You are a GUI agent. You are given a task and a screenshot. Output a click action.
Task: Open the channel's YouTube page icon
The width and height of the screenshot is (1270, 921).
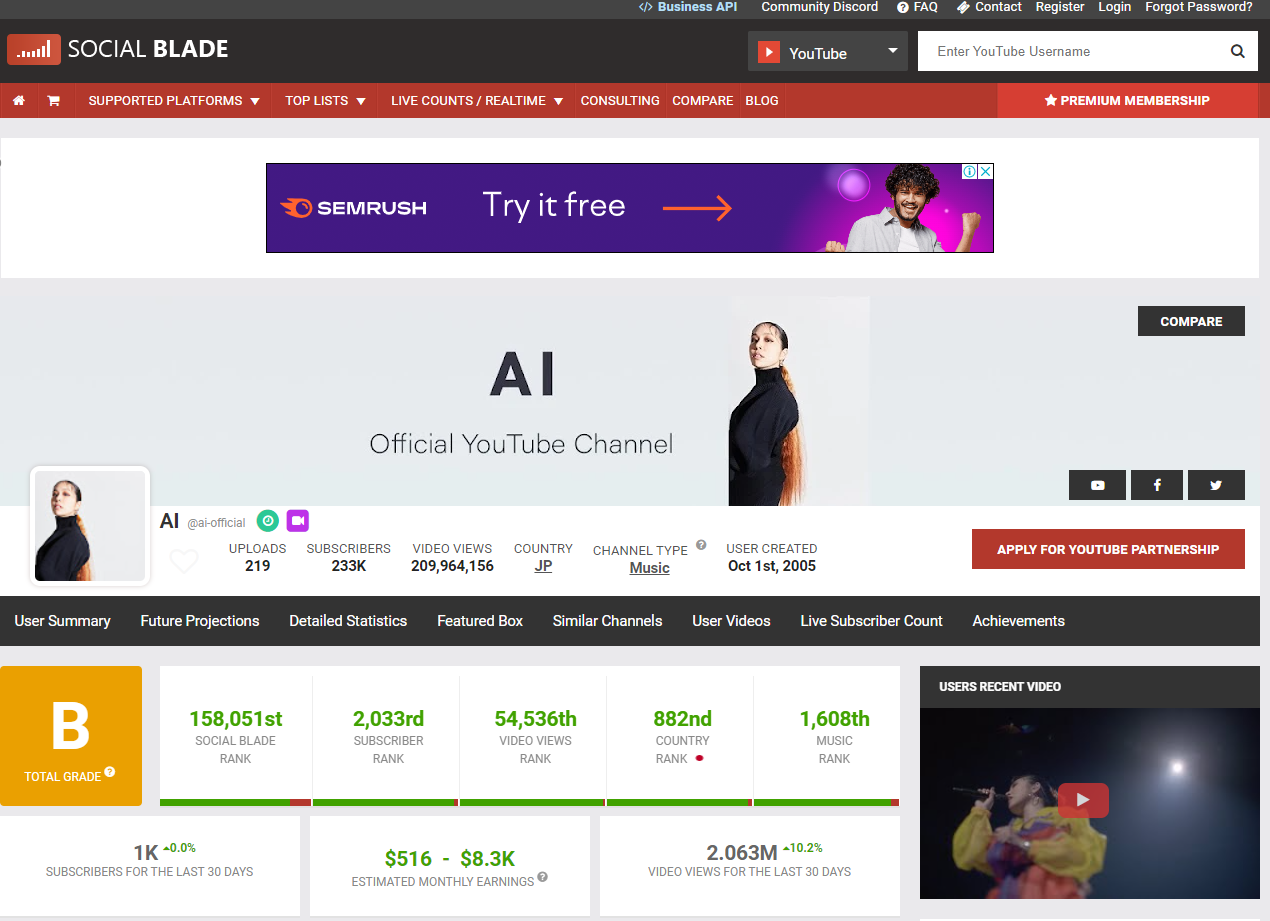point(1097,485)
